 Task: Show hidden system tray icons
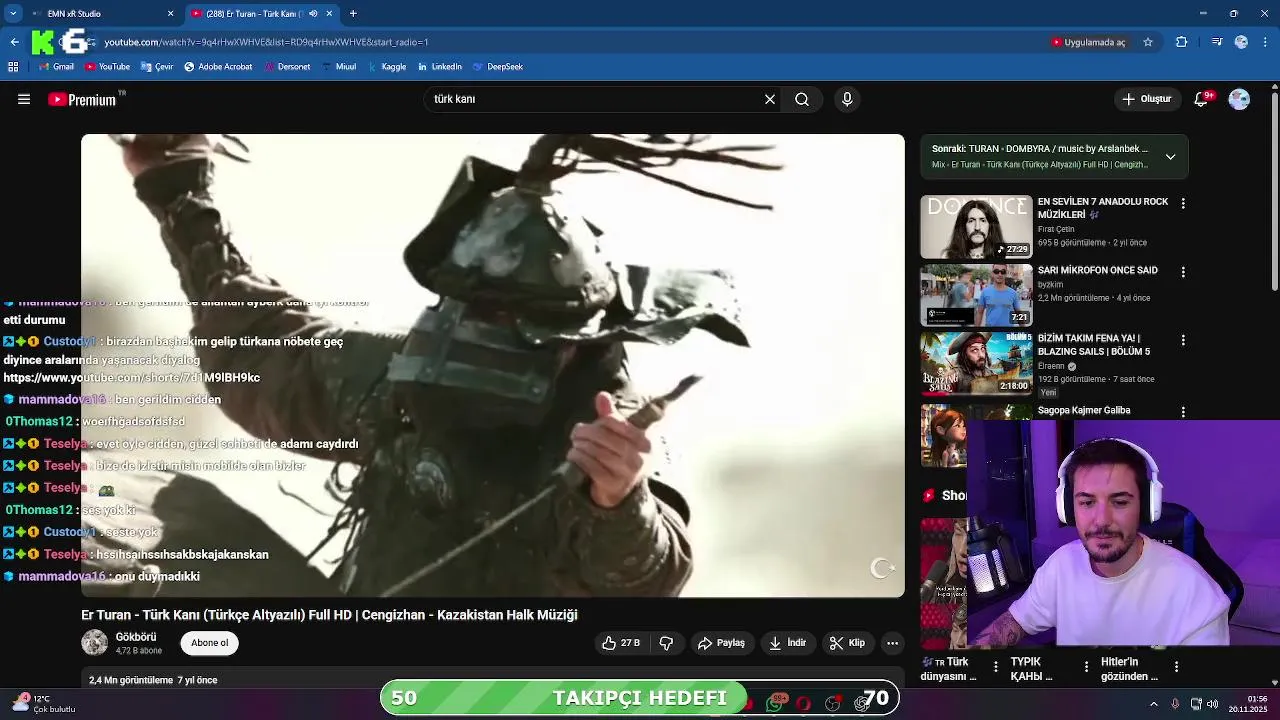click(1153, 704)
